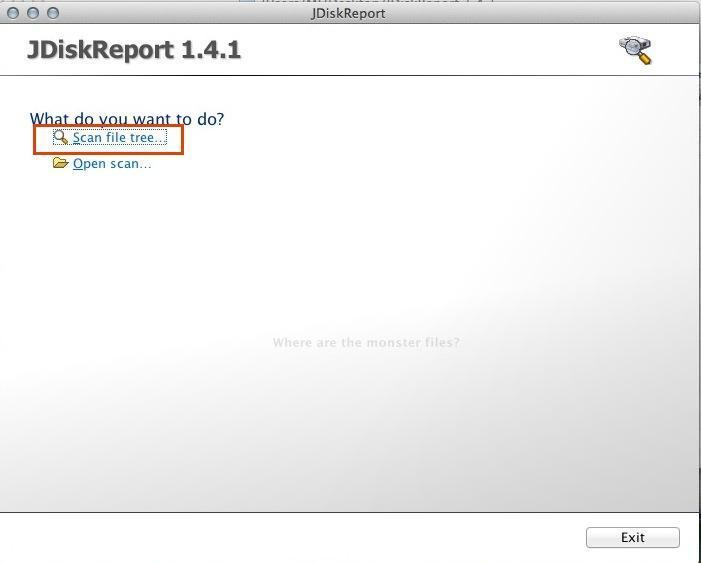Viewport: 701px width, 563px height.
Task: Close the JDiskReport window with red button
Action: [13, 13]
